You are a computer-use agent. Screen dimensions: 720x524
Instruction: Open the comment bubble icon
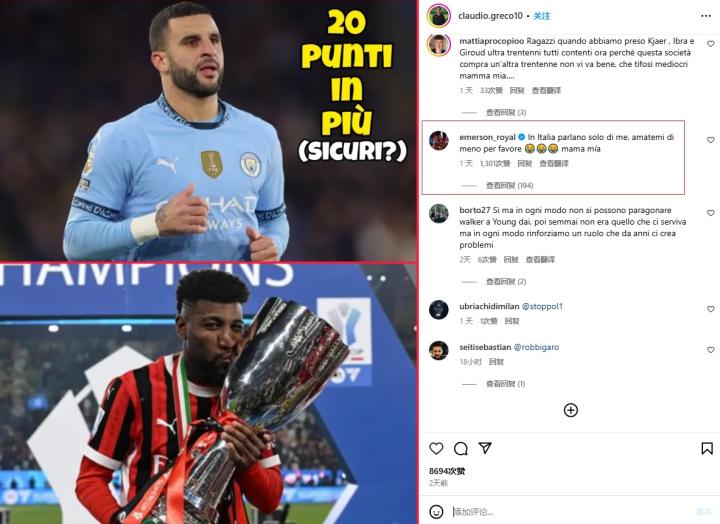pos(461,448)
